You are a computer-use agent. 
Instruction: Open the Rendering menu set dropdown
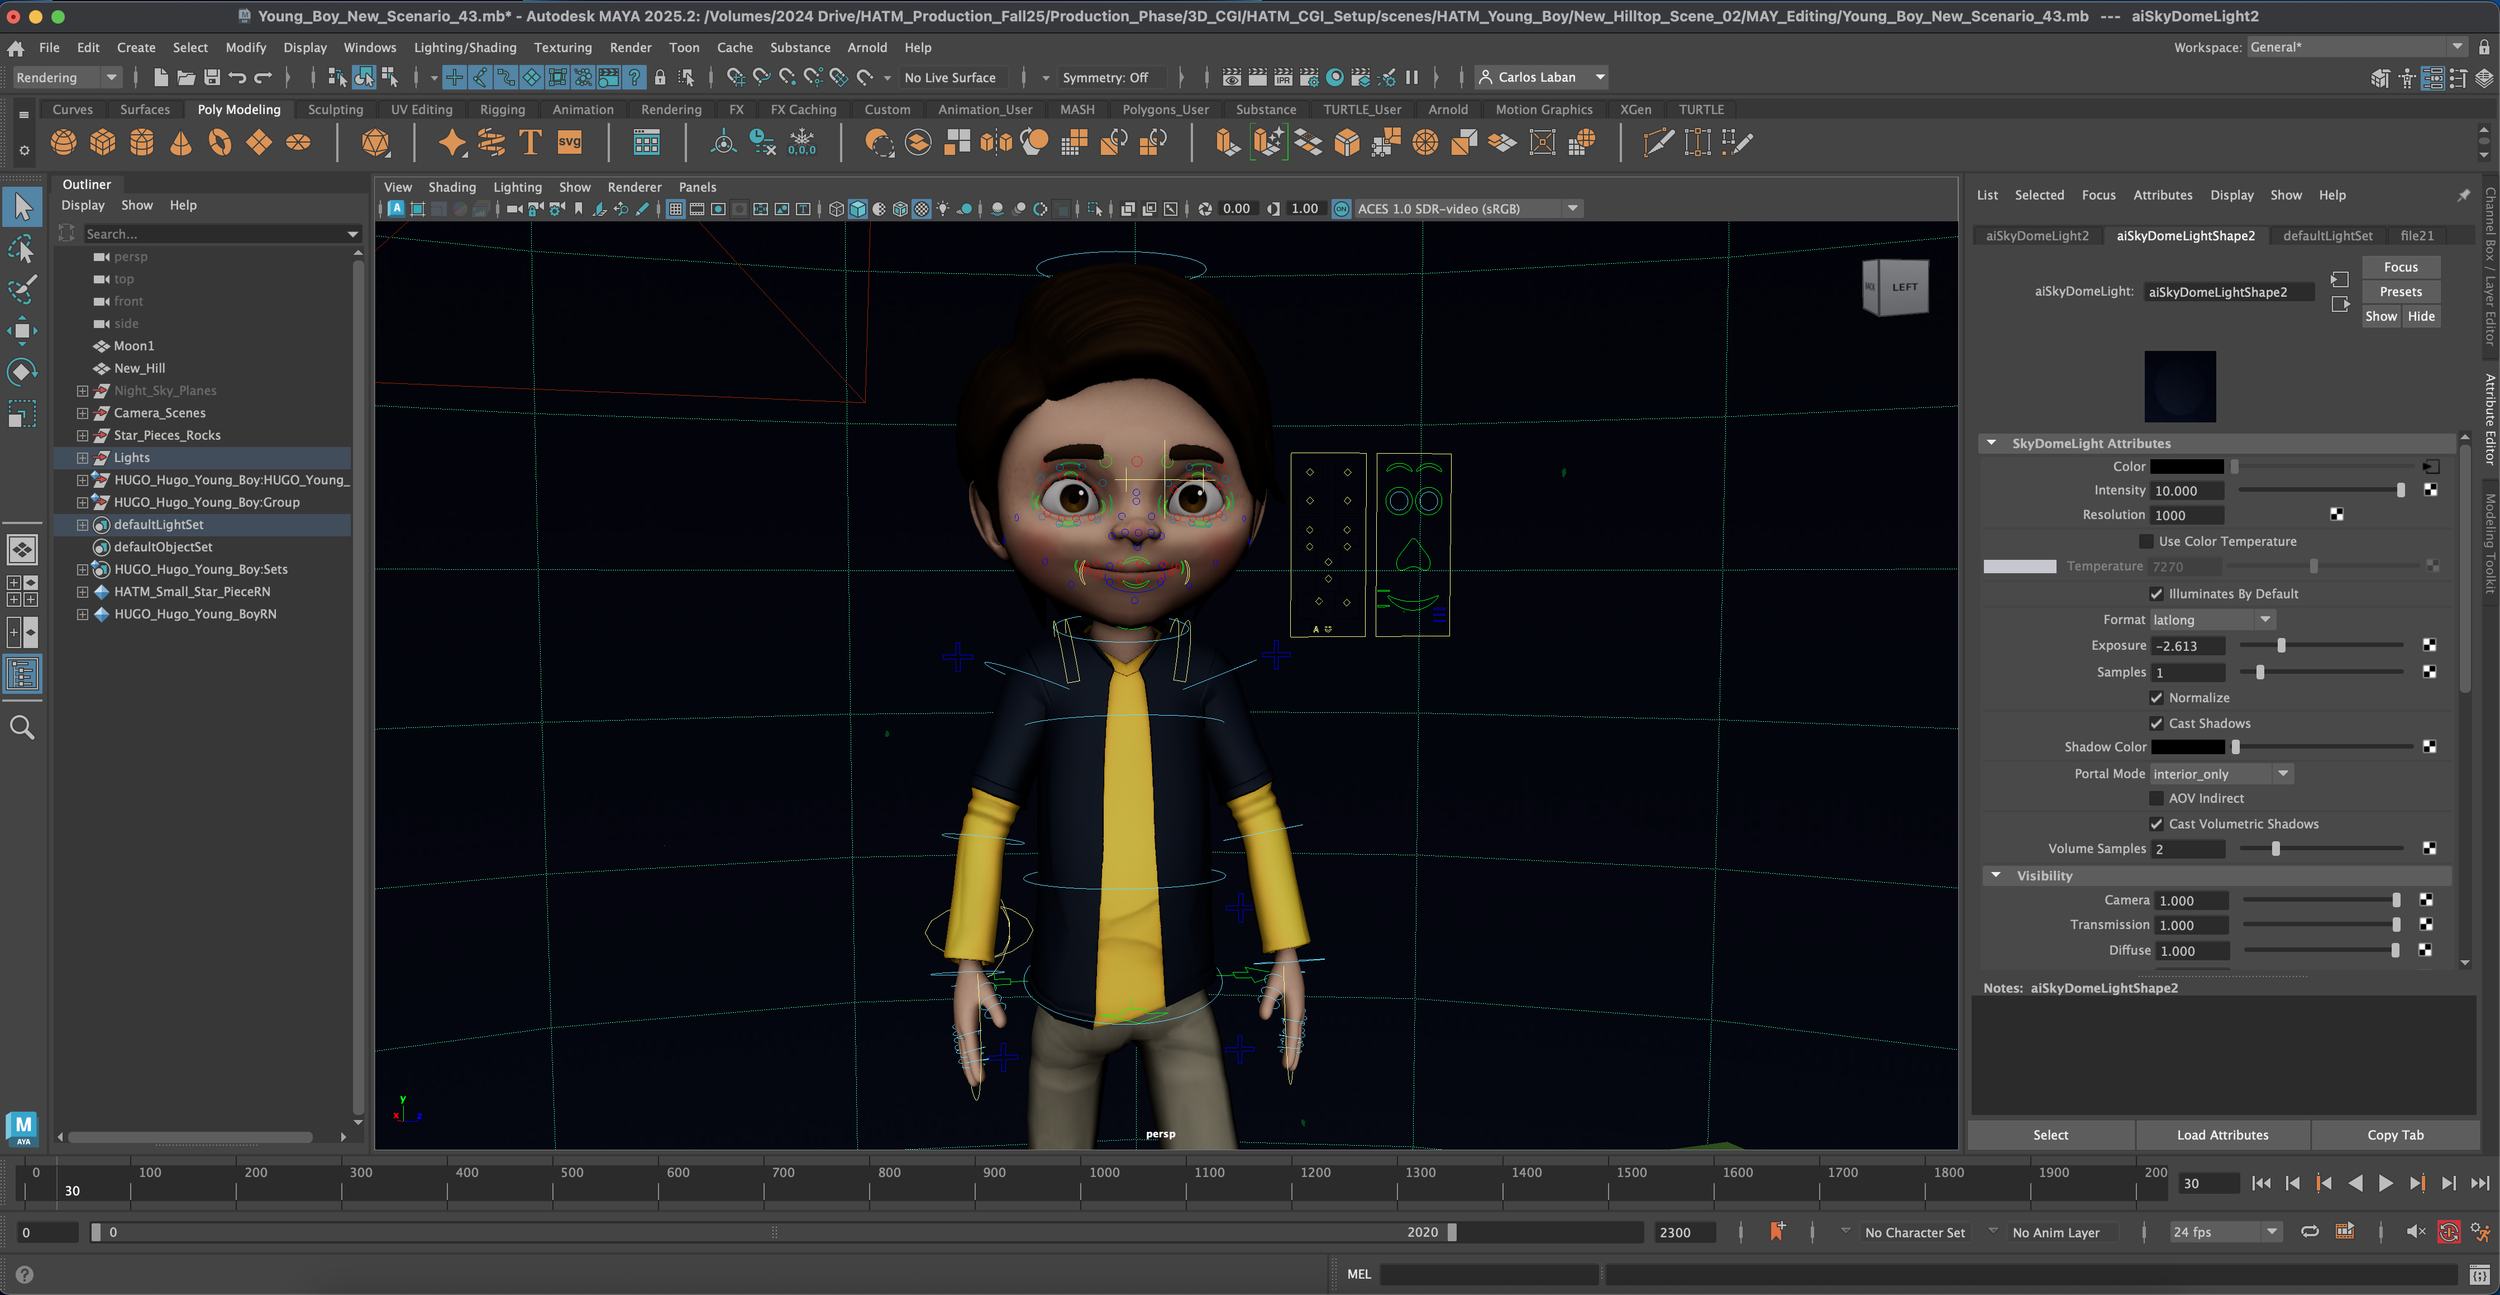tap(67, 77)
